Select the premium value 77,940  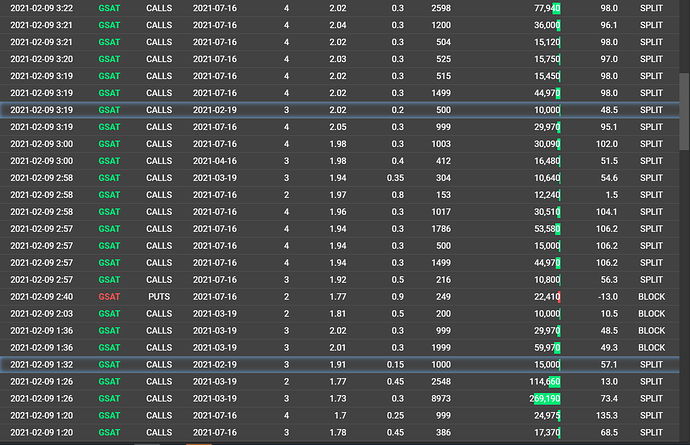click(x=547, y=8)
